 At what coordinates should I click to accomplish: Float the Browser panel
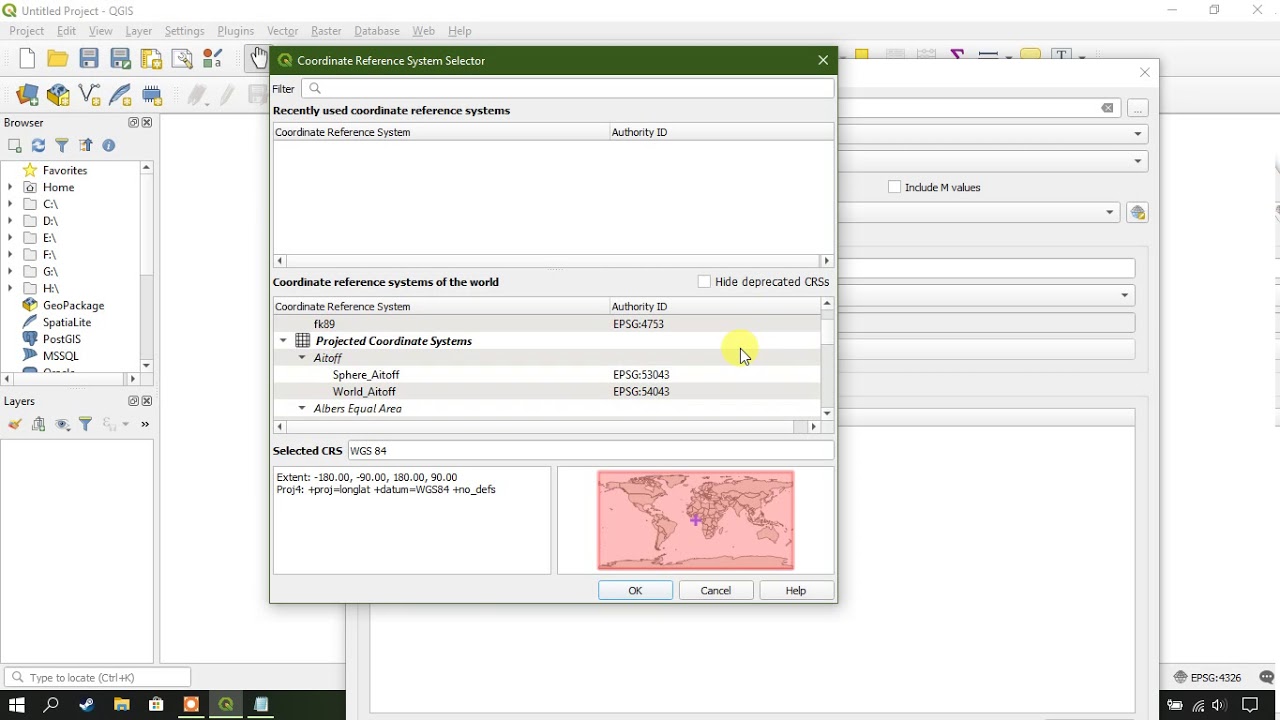point(133,123)
